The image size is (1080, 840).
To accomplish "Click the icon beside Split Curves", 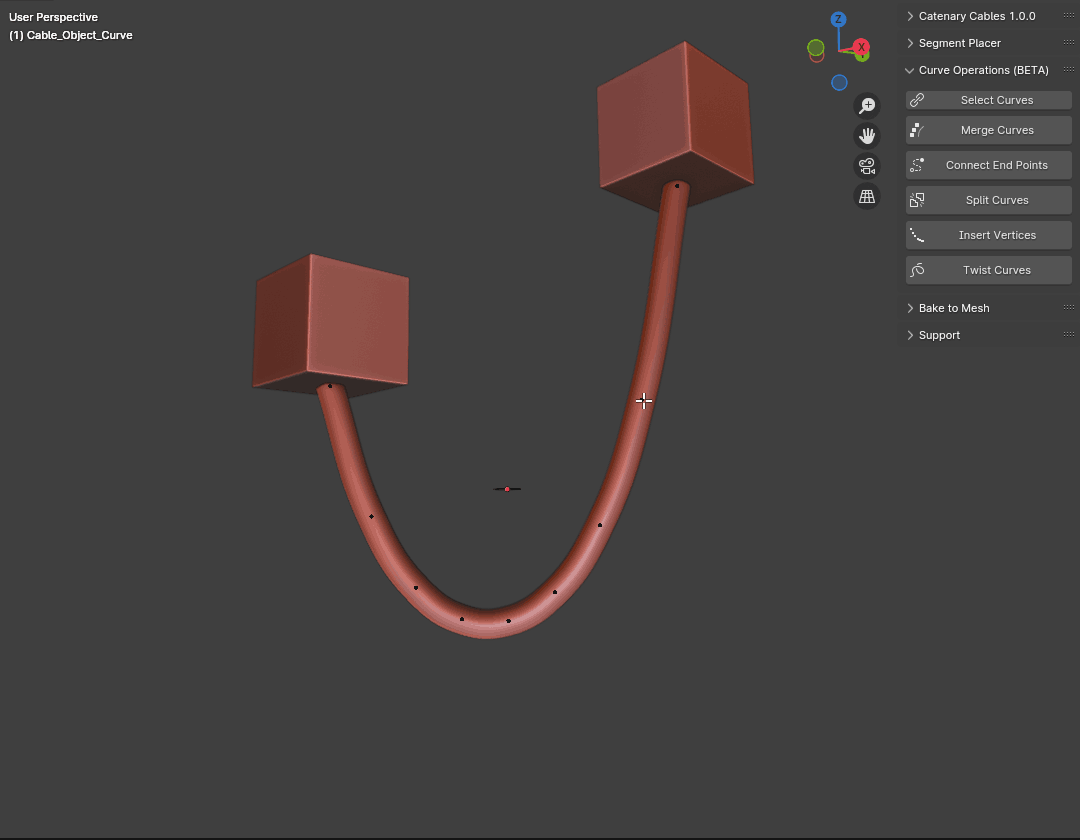I will (917, 200).
